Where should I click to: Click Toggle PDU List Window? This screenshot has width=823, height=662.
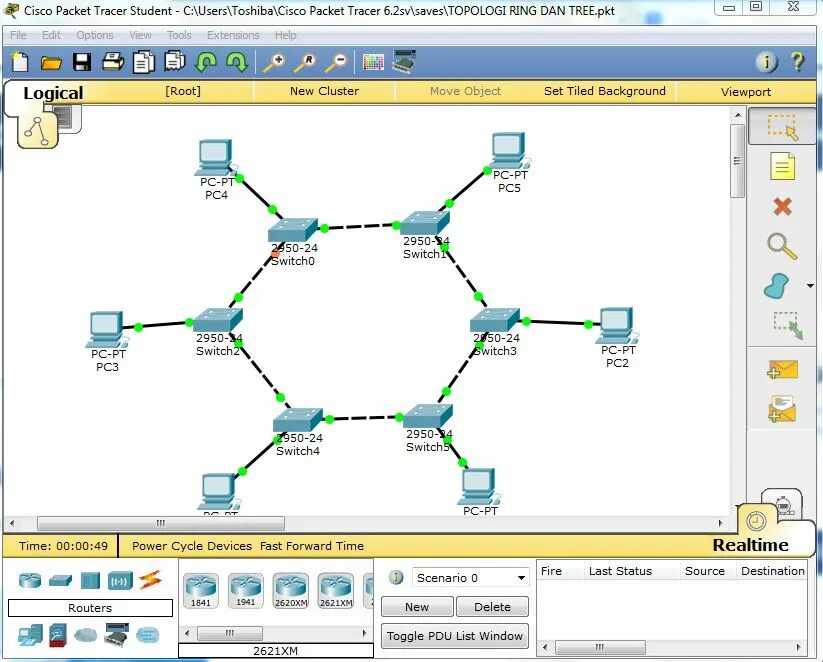[455, 636]
